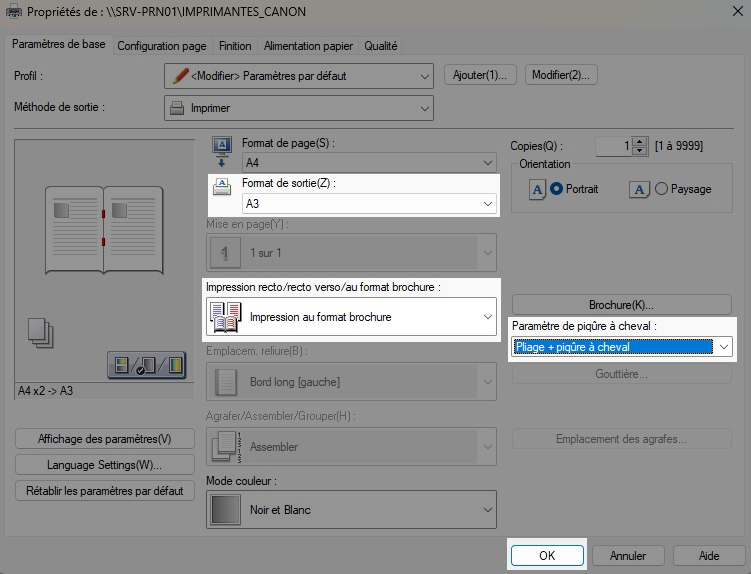Switch to the Finition tab
This screenshot has height=574, width=751.
tap(235, 46)
